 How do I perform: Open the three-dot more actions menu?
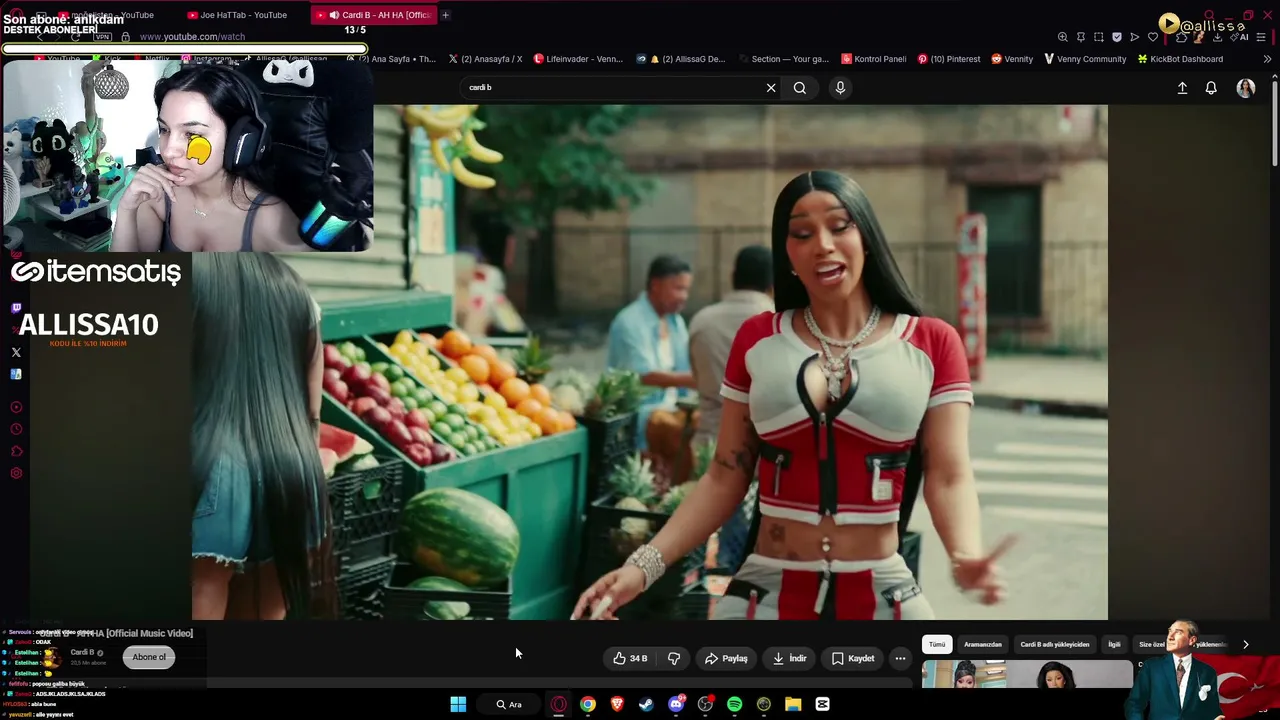(x=900, y=658)
